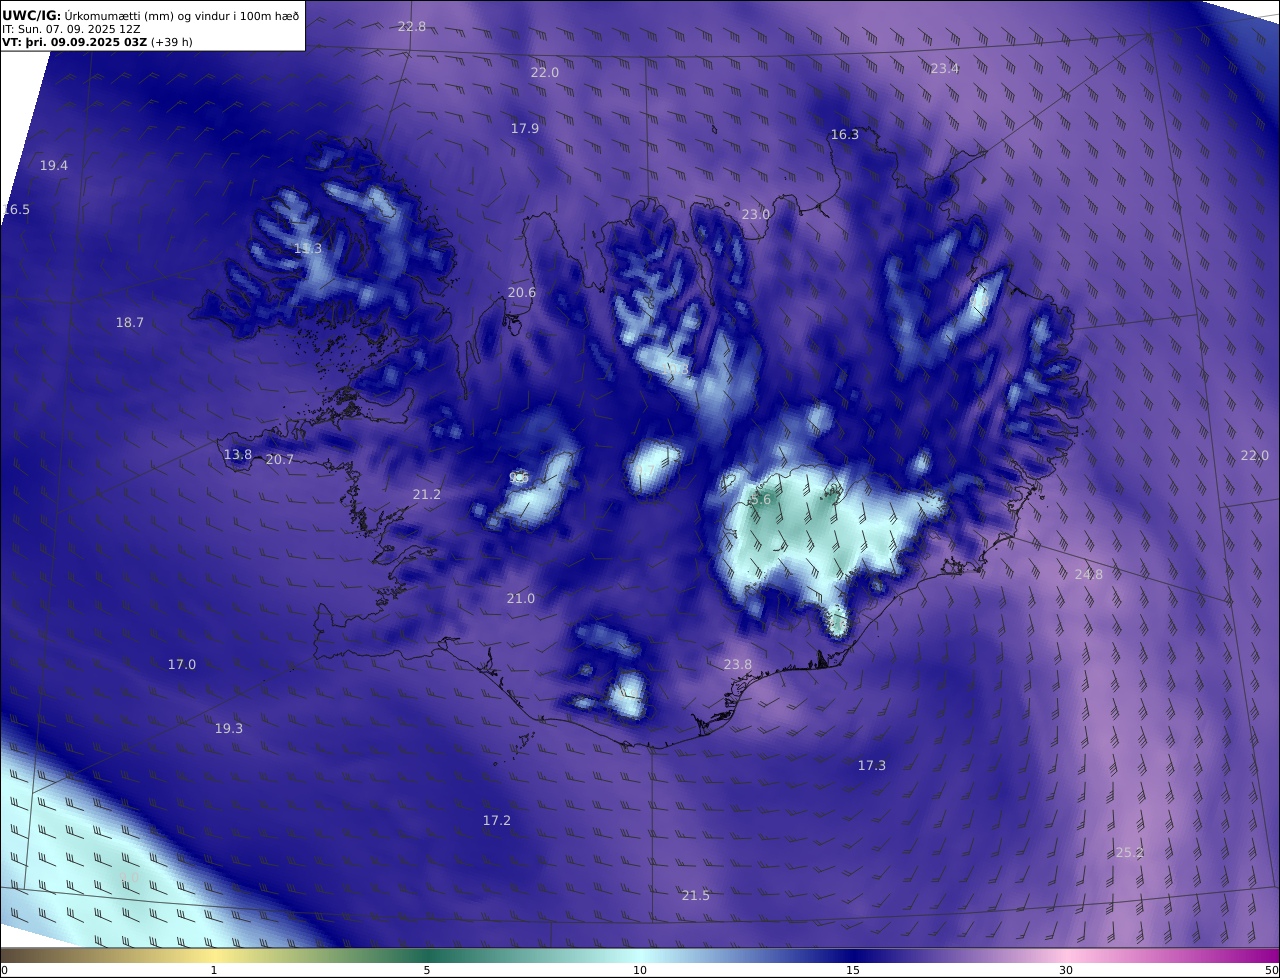Click the 5.6 value on the glacier

pos(761,499)
